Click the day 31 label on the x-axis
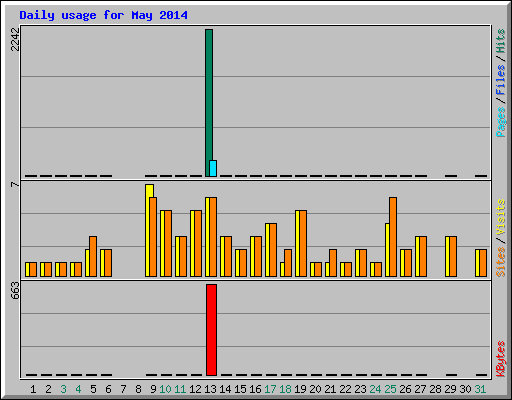This screenshot has width=512, height=400. pyautogui.click(x=480, y=389)
